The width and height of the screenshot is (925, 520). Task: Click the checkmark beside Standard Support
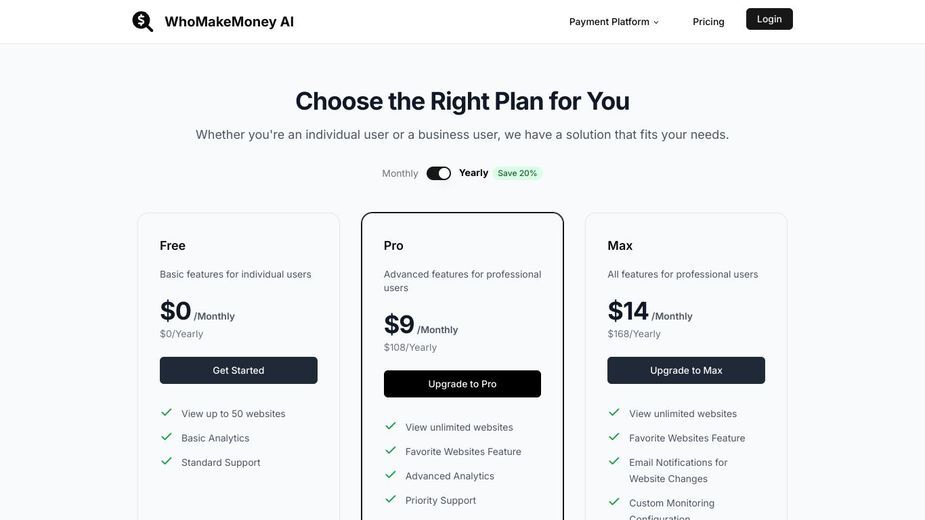point(166,461)
